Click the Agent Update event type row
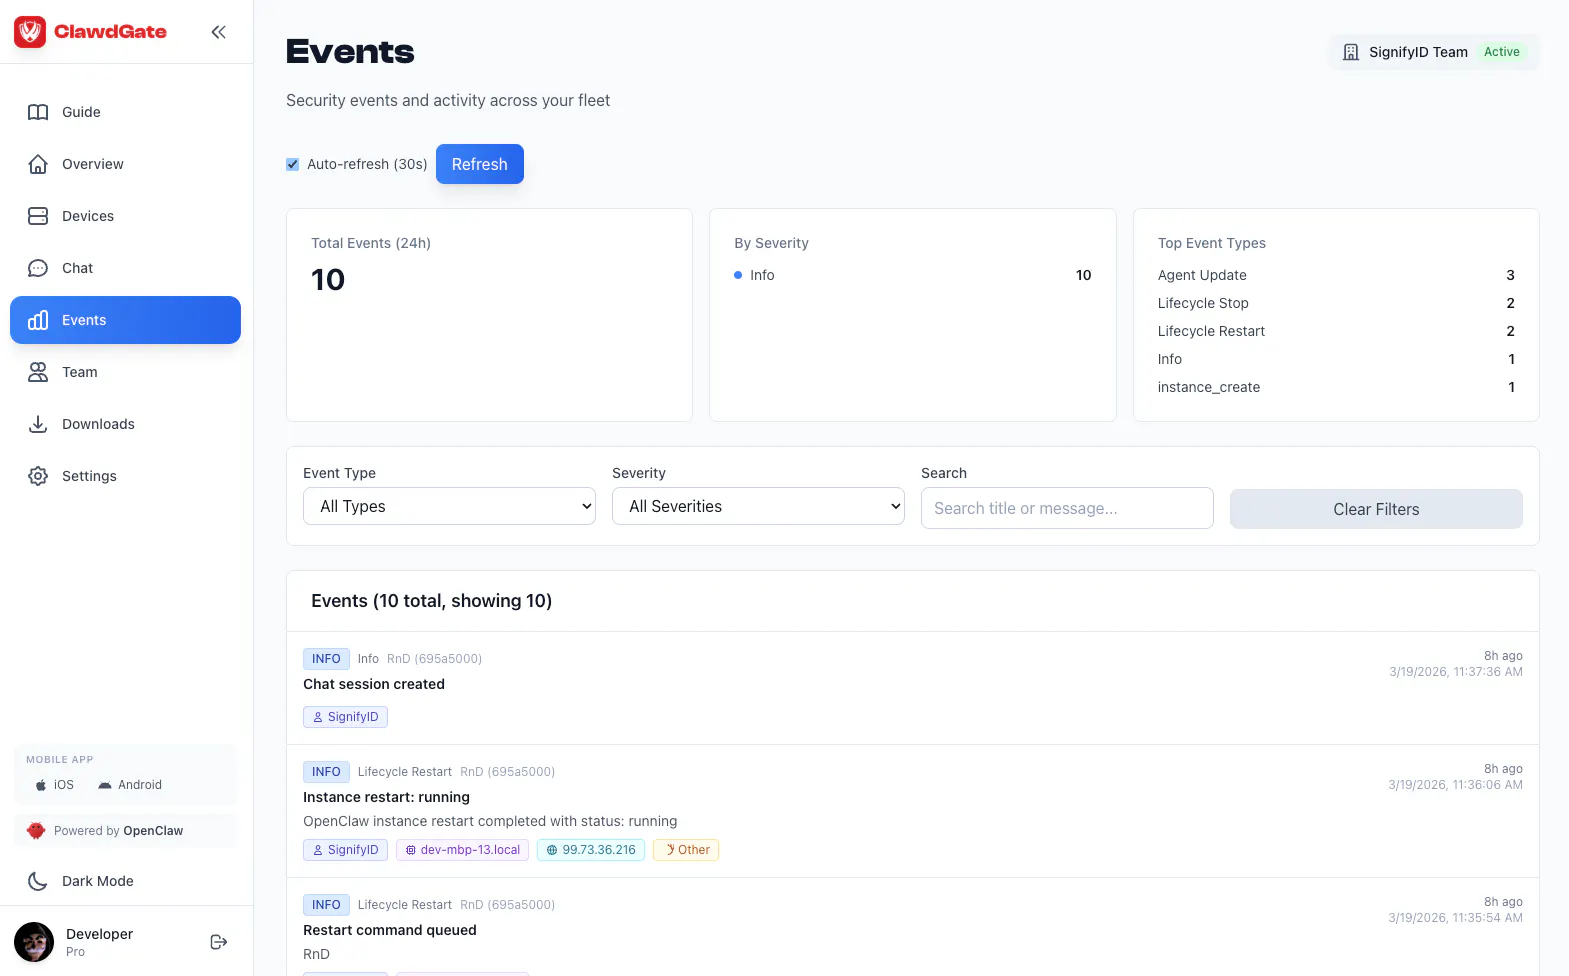The width and height of the screenshot is (1569, 976). [x=1336, y=275]
